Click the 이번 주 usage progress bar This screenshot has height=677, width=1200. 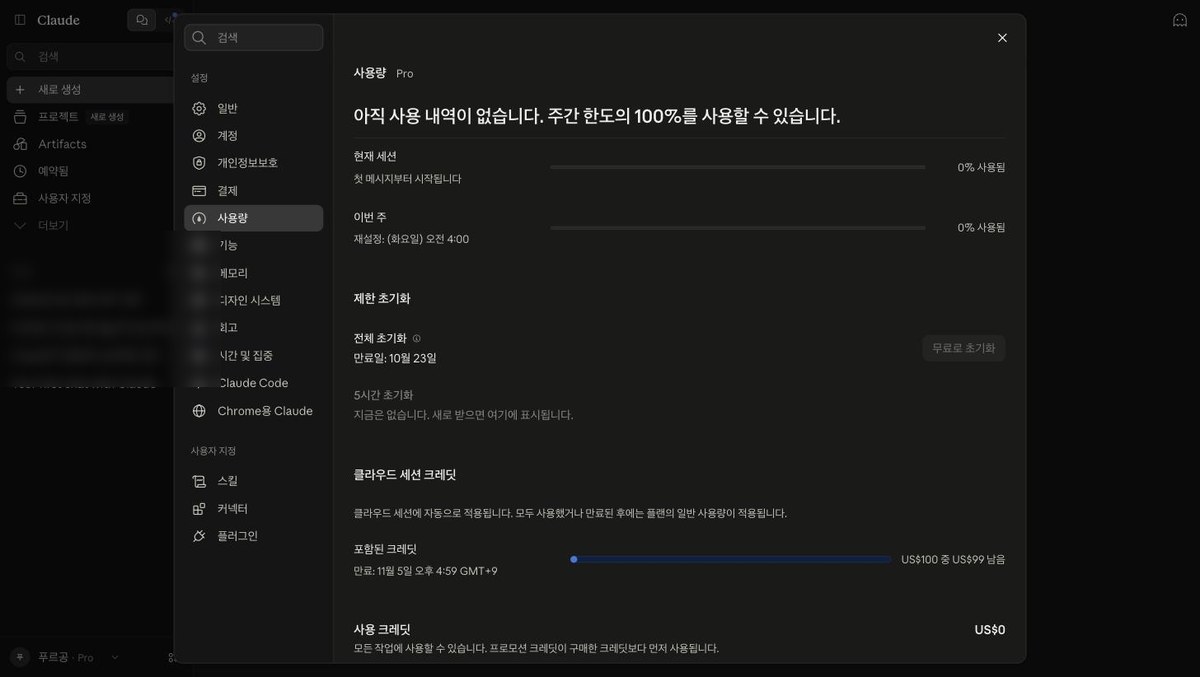point(738,228)
